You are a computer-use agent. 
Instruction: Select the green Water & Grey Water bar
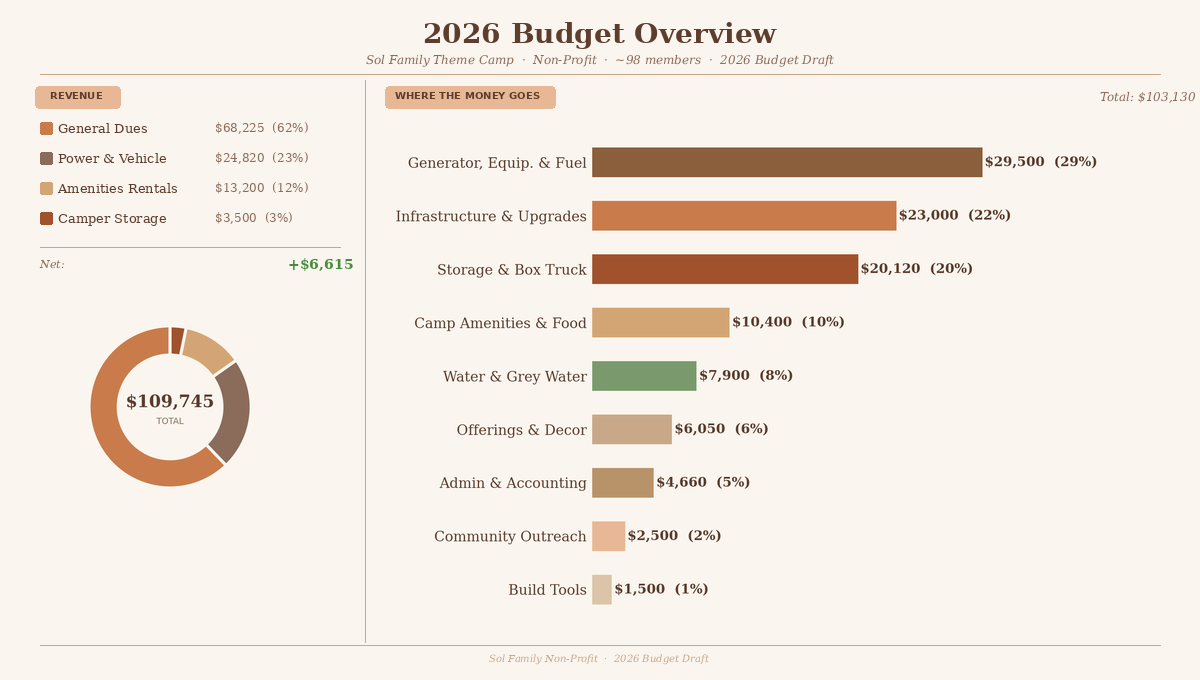pyautogui.click(x=643, y=376)
